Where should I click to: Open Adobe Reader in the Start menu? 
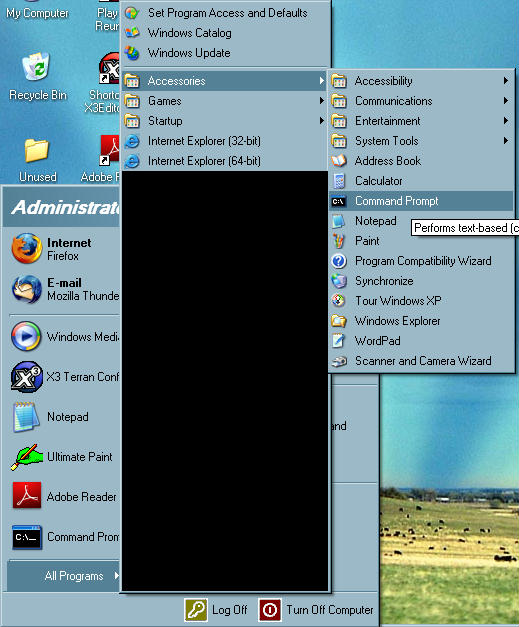pyautogui.click(x=27, y=496)
